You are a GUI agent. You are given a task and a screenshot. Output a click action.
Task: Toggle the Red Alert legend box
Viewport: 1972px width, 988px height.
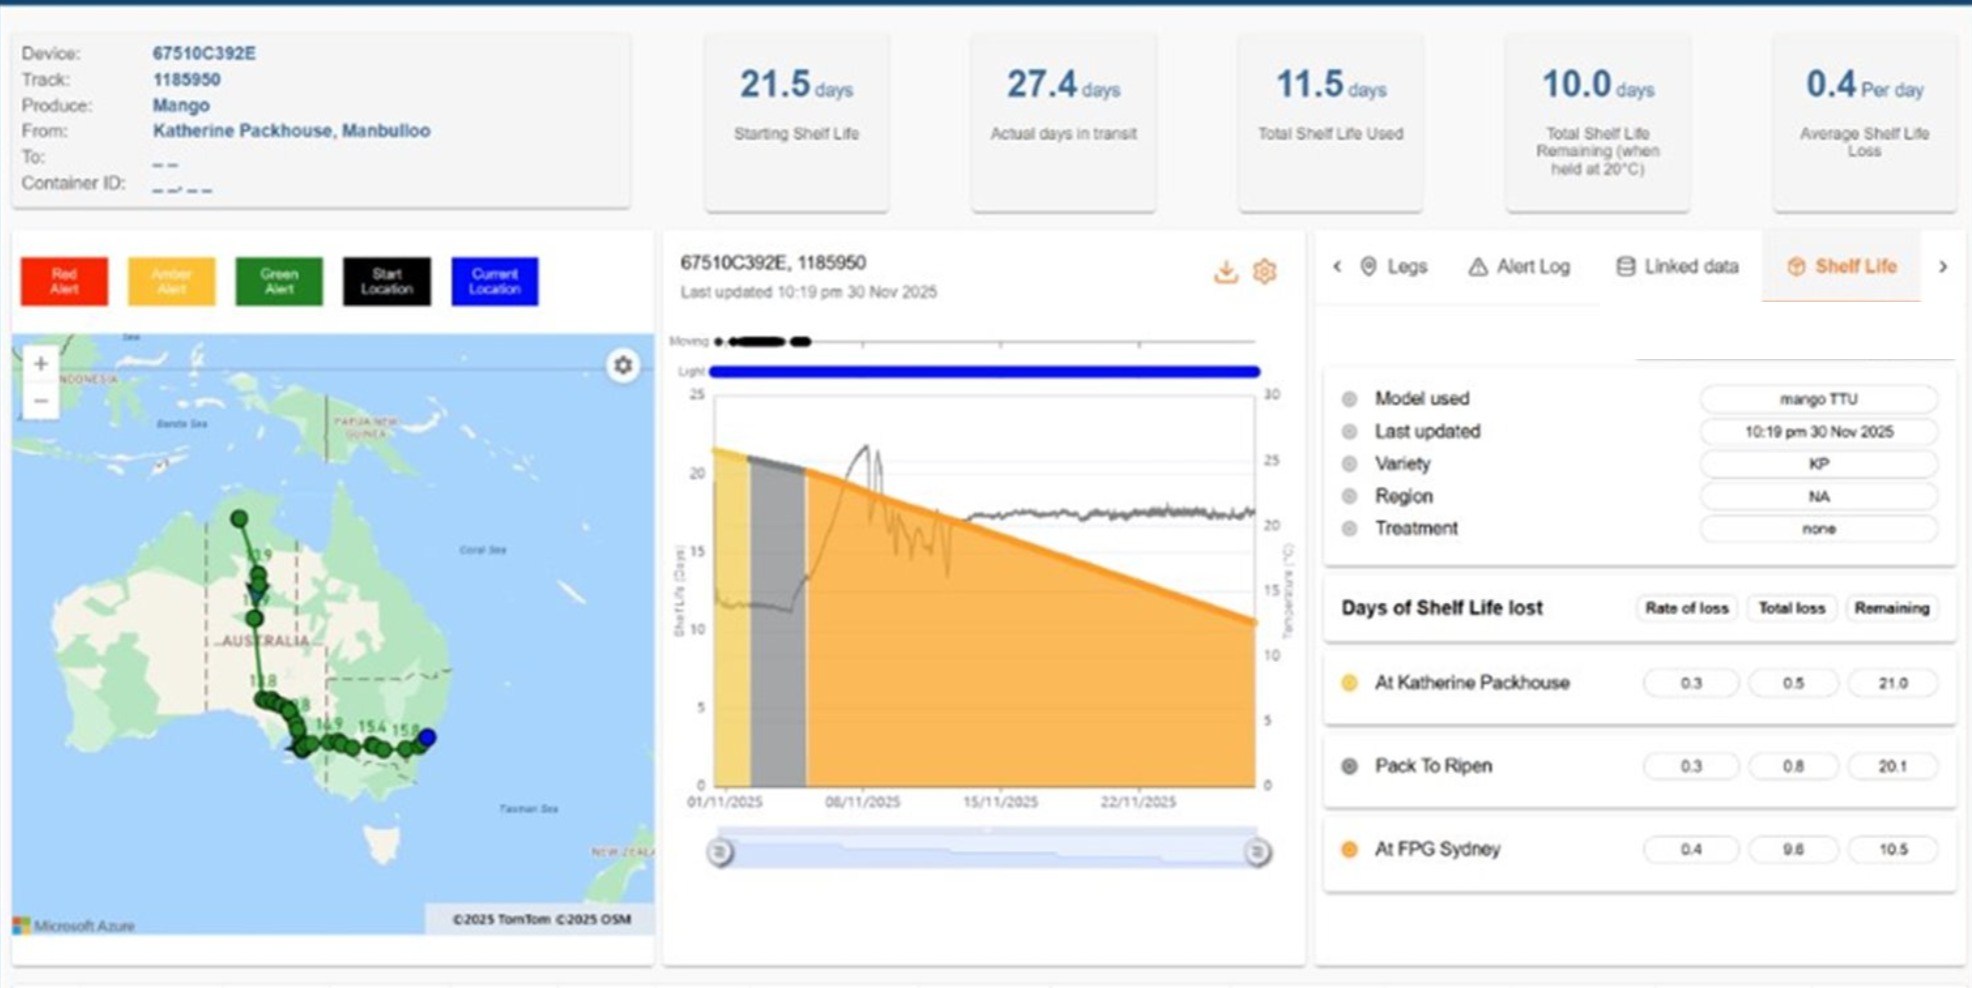tap(64, 281)
